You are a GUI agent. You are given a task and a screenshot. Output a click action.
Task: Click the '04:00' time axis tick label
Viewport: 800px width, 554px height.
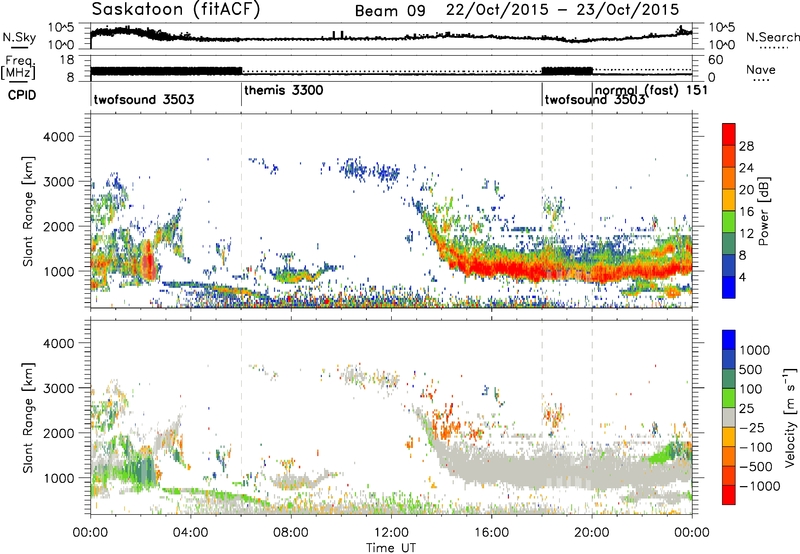(190, 533)
